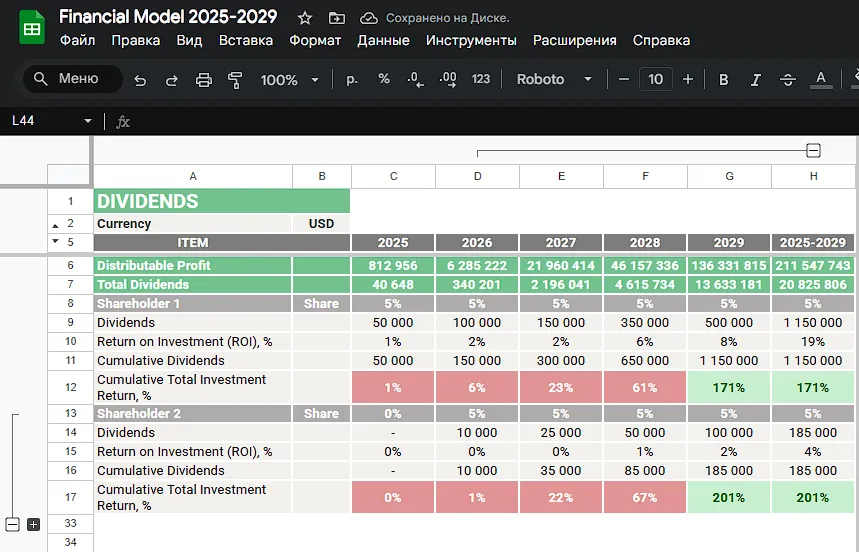859x552 pixels.
Task: Click the move to folder icon
Action: 337,18
